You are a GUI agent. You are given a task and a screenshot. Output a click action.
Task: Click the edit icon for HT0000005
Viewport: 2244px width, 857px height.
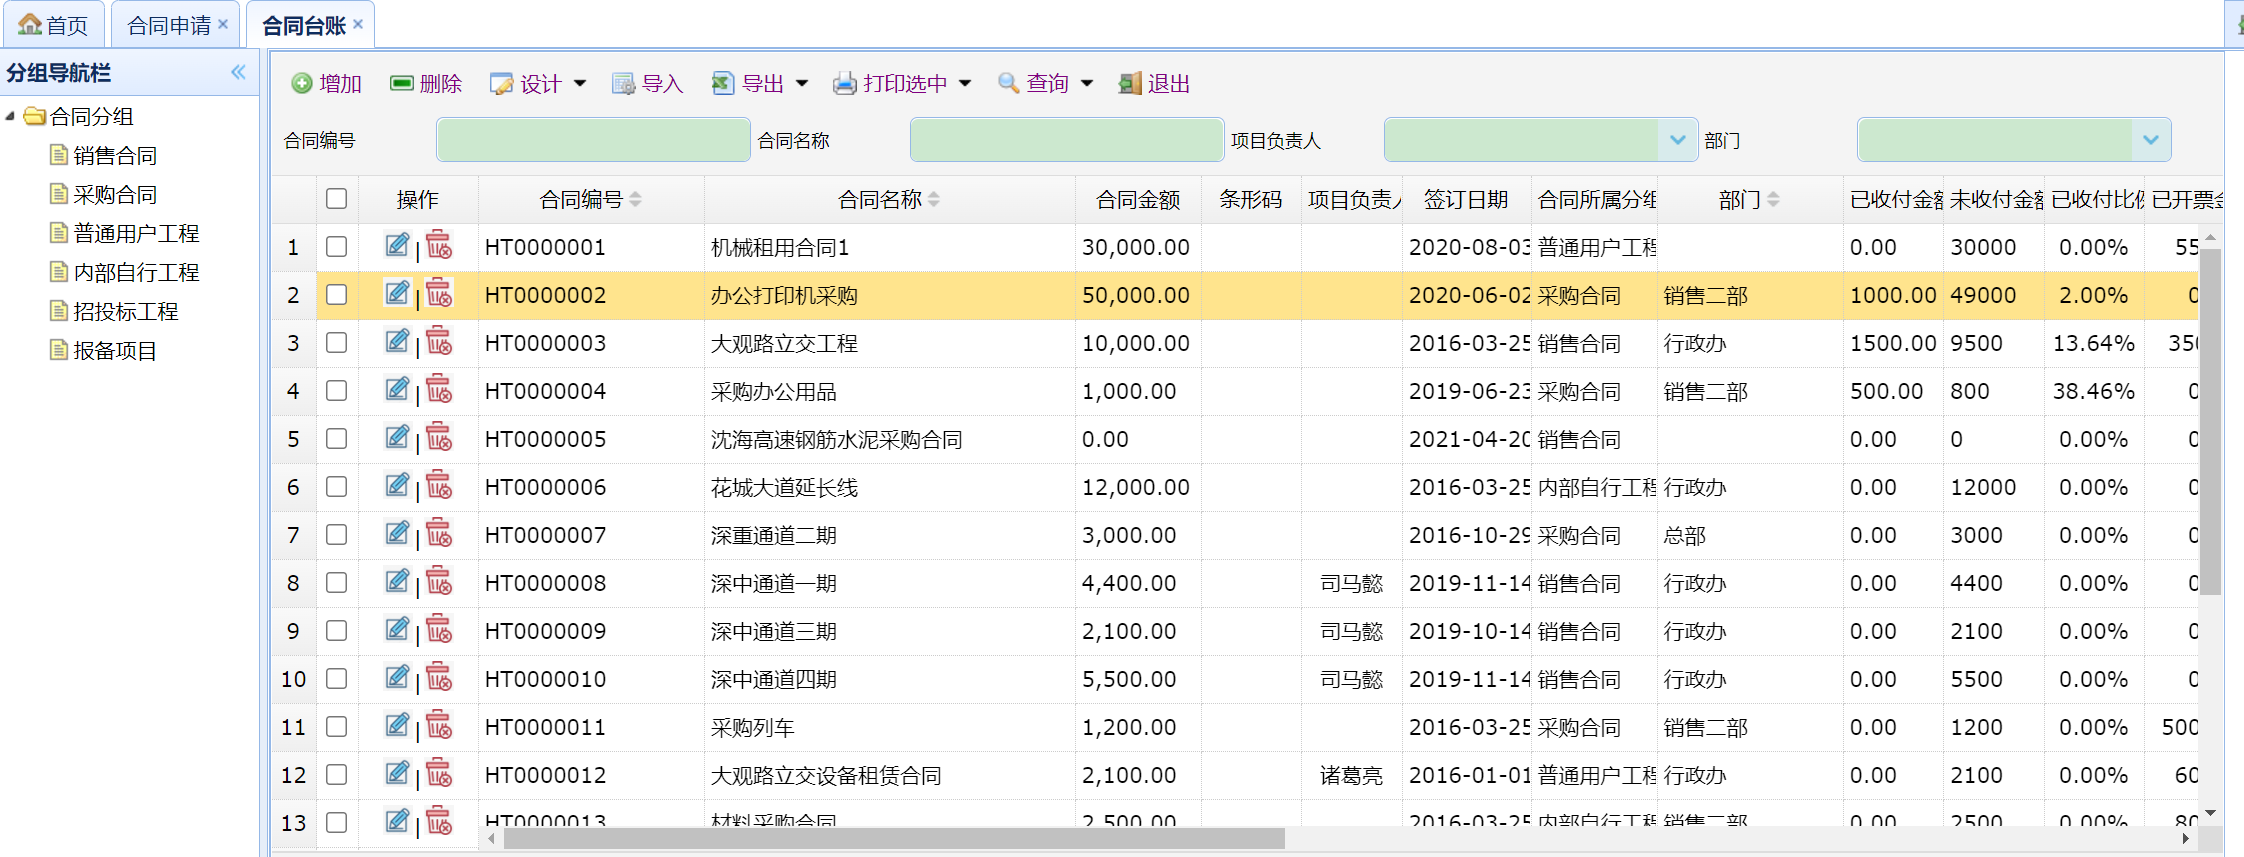[397, 437]
